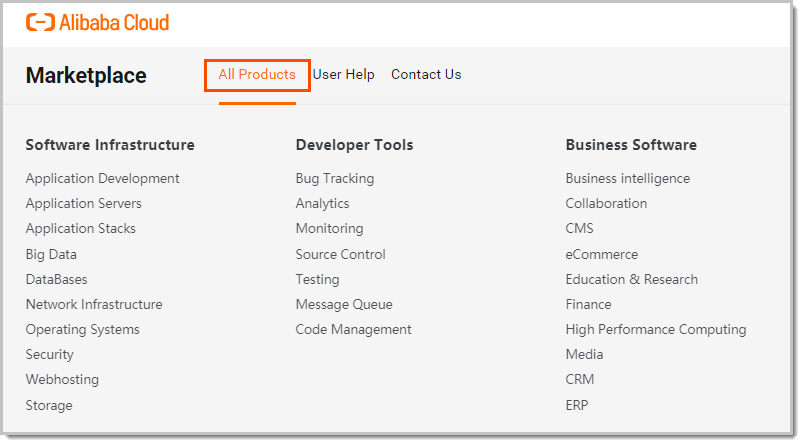Screen dimensions: 803x445
Task: Go to User Help
Action: pyautogui.click(x=343, y=75)
